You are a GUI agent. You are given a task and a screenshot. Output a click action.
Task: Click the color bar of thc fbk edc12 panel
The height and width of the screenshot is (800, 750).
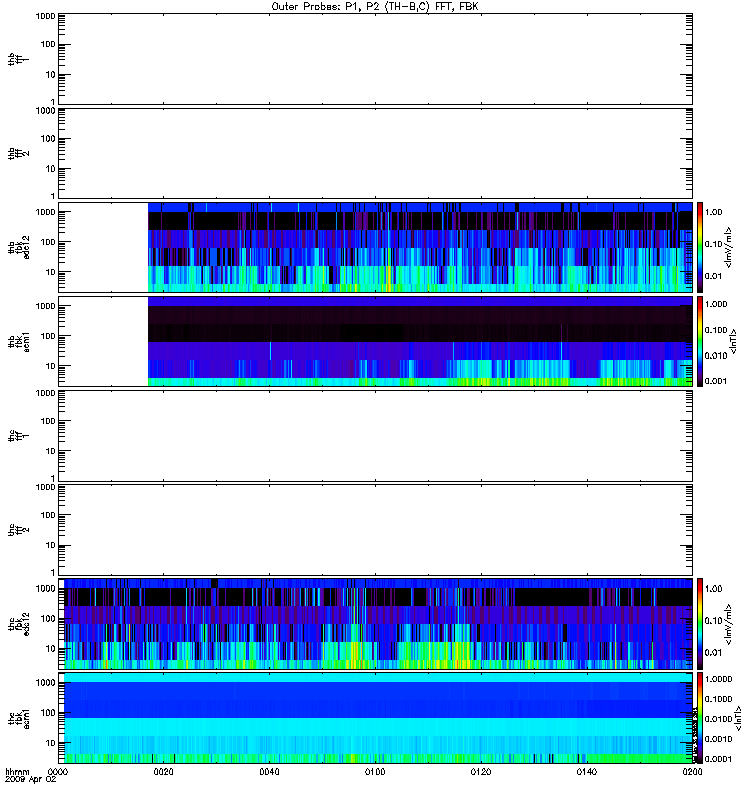[x=700, y=623]
